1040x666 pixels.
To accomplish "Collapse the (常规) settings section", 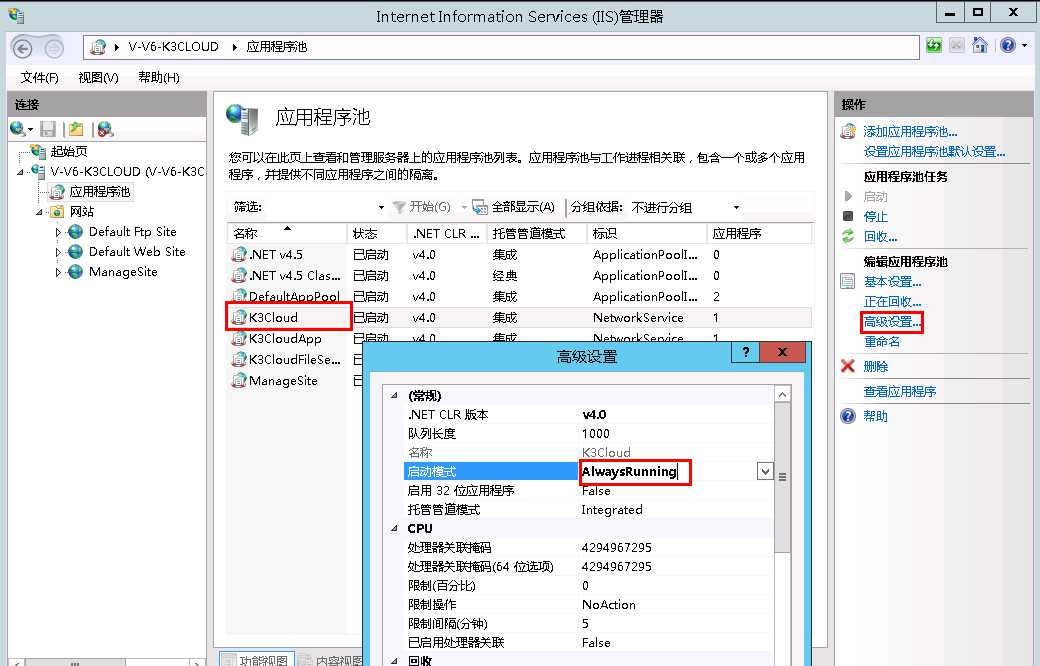I will pyautogui.click(x=394, y=395).
